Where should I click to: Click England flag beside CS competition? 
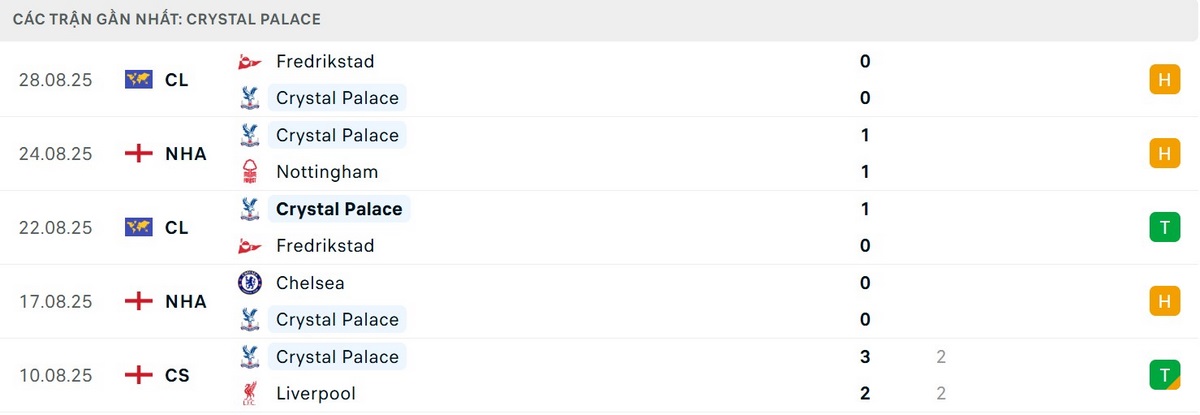[138, 376]
